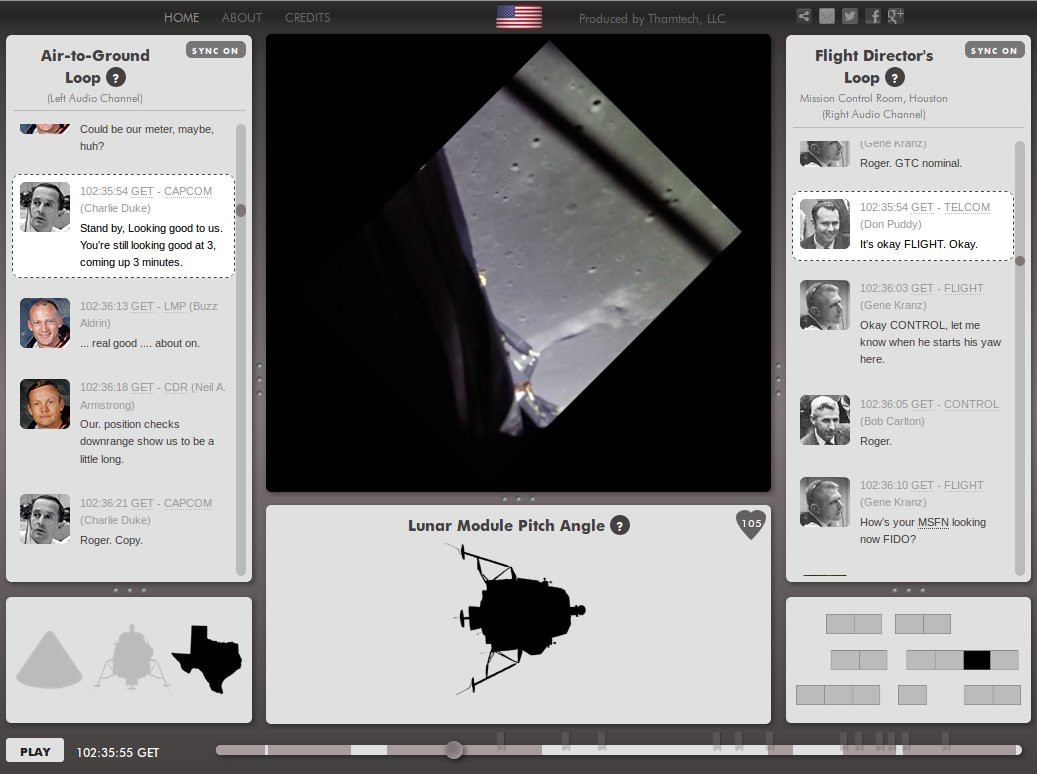Open the Twitter share icon
The image size is (1037, 774).
tap(850, 16)
